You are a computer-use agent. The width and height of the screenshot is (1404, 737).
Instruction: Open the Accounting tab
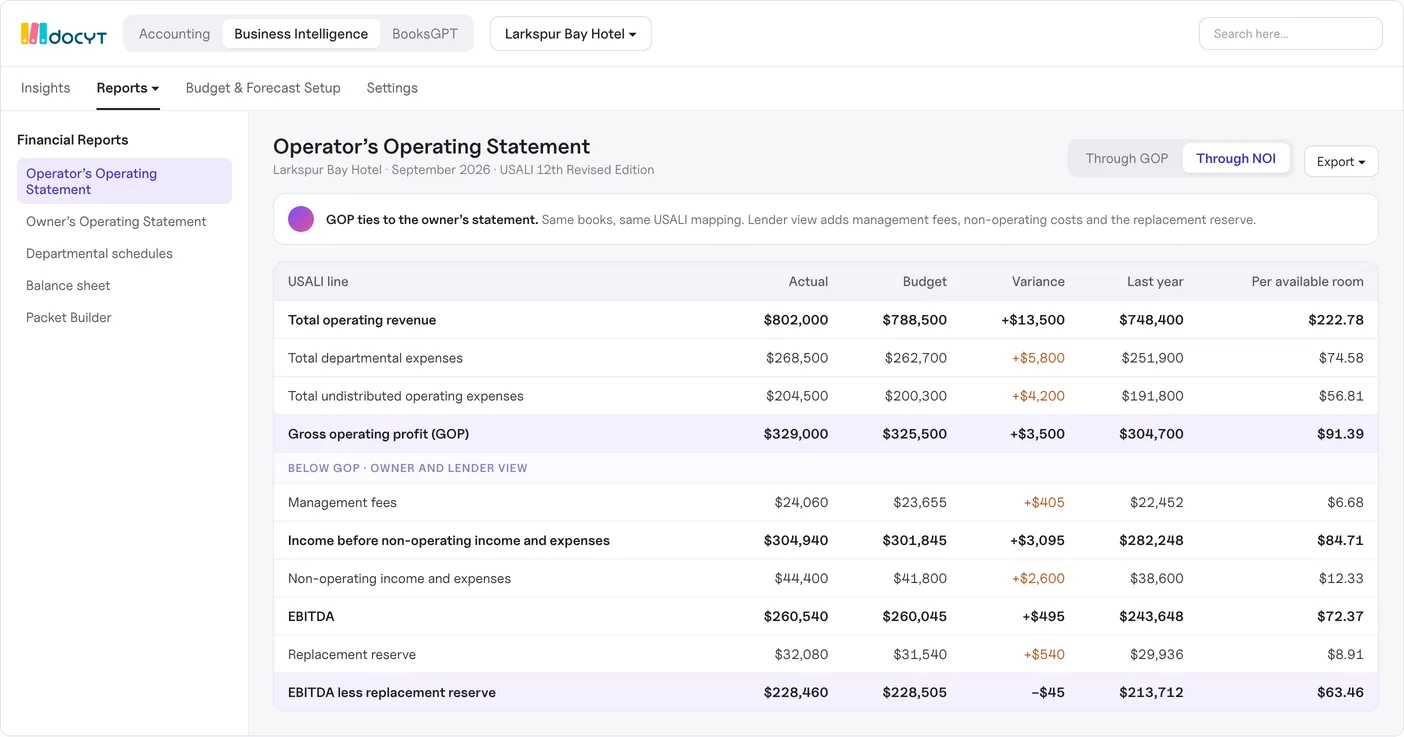(x=174, y=34)
